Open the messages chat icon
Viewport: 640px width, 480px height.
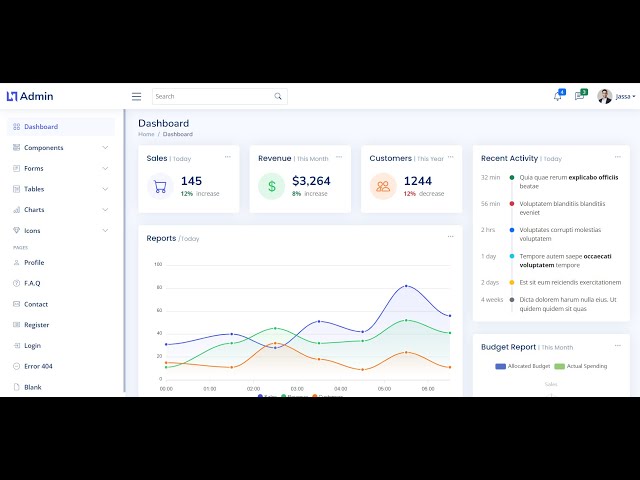coord(579,96)
